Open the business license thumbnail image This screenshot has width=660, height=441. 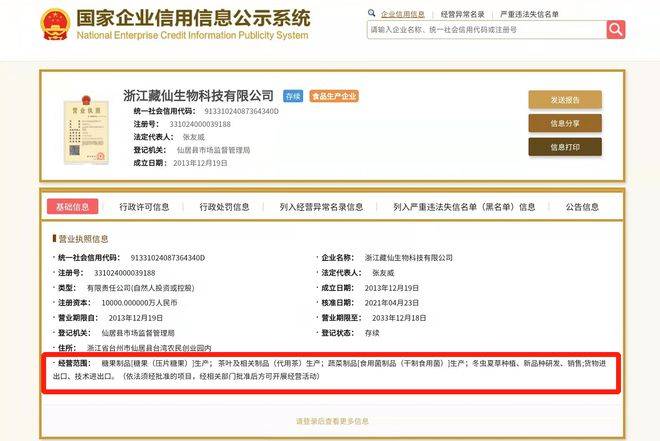[86, 130]
